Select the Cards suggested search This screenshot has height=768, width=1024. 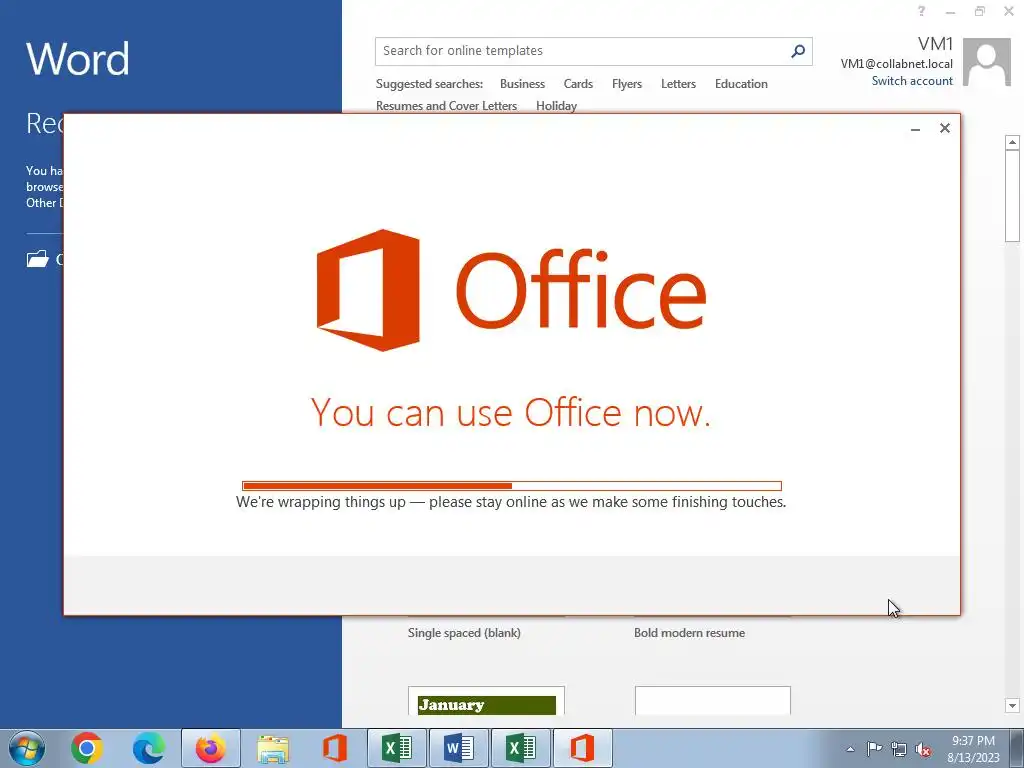tap(578, 84)
